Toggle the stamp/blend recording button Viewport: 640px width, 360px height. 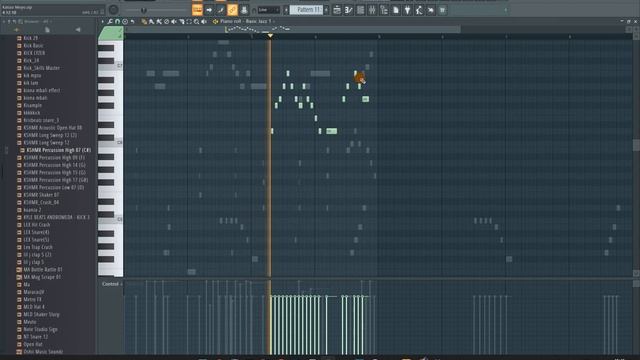(244, 10)
